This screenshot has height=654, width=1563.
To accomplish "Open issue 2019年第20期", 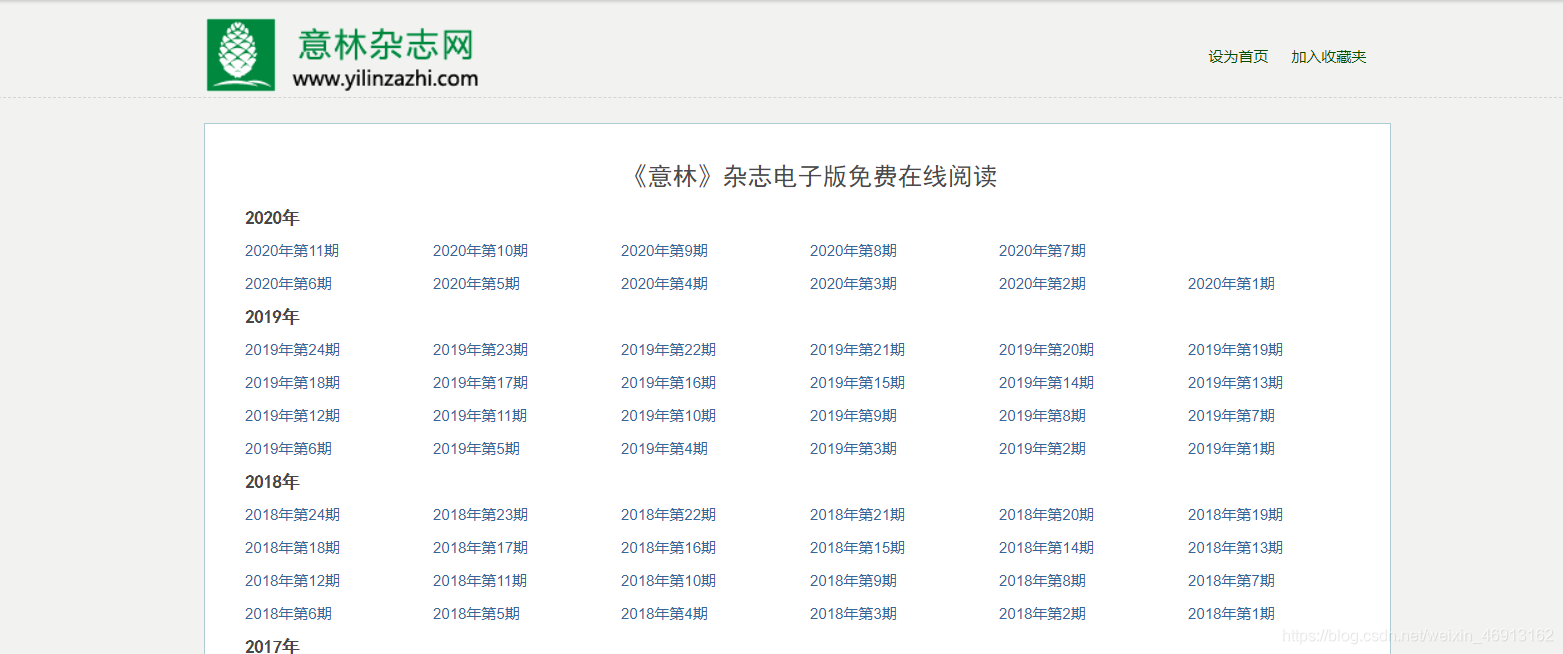I will coord(1046,350).
